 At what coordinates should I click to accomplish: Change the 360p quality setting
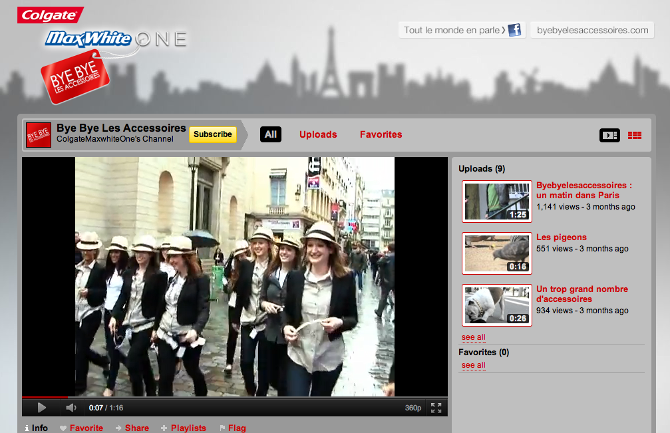tap(413, 408)
